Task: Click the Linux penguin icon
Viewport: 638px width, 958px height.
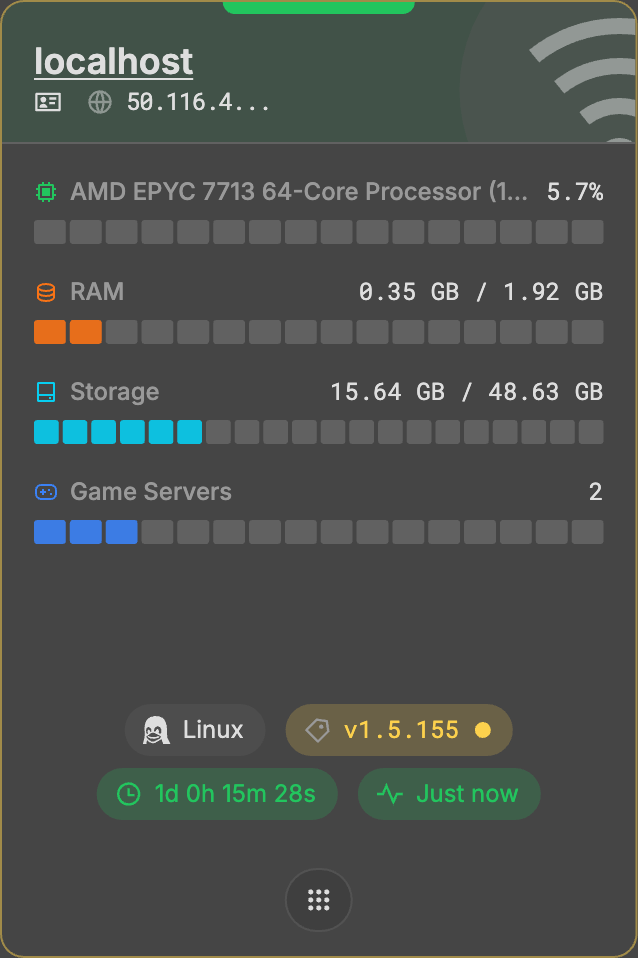Action: (154, 730)
